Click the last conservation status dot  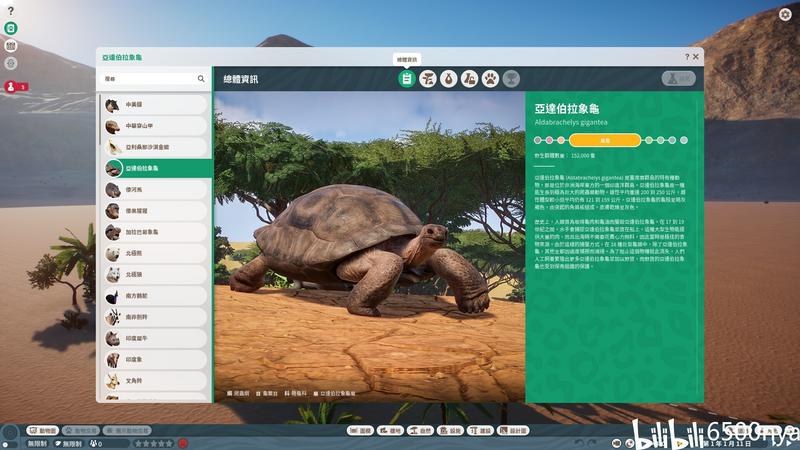(x=684, y=140)
